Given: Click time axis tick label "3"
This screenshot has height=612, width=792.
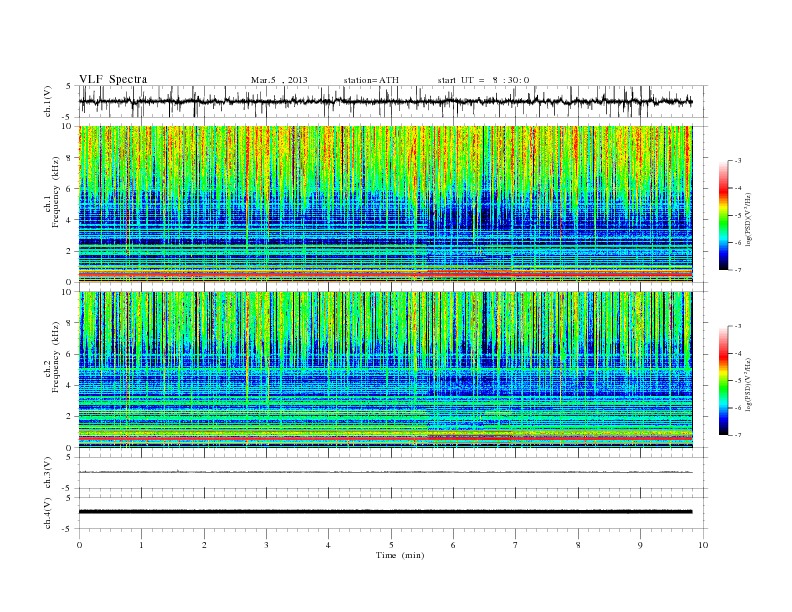Looking at the screenshot, I should (x=266, y=545).
